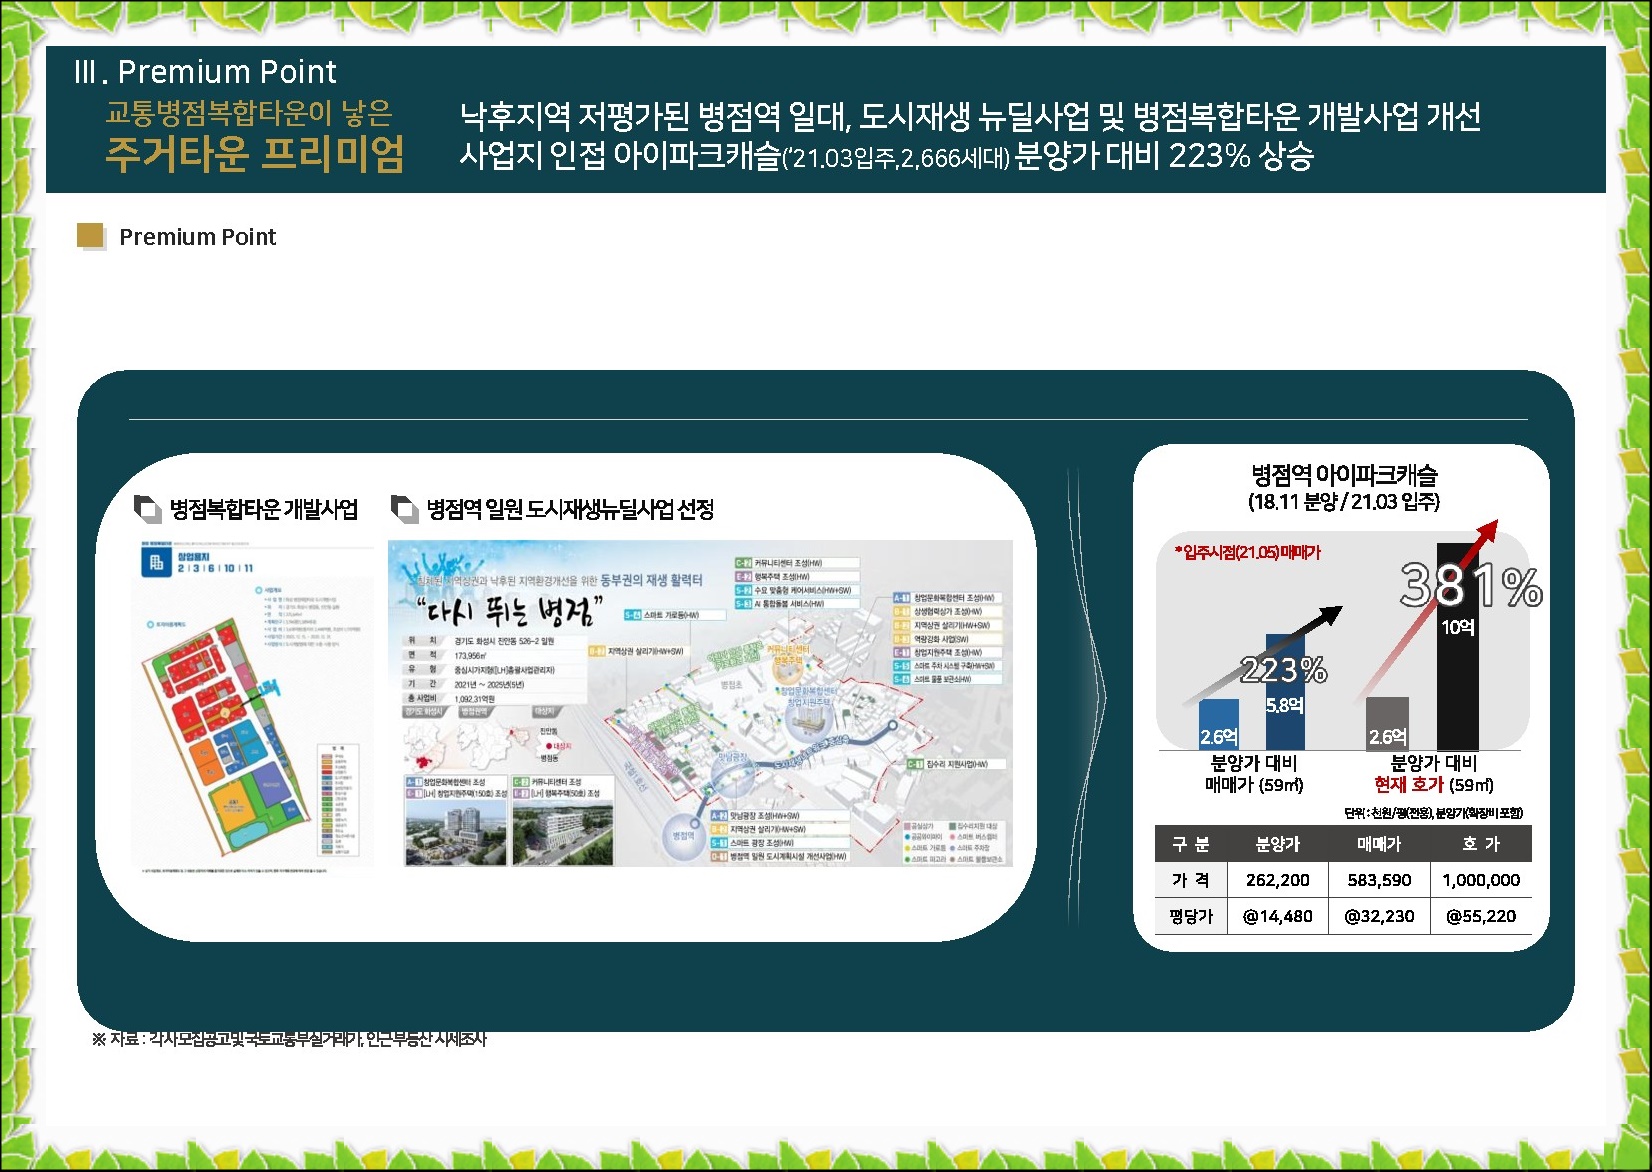Click the cube icon before 병점복합타운 개발사업
Image resolution: width=1652 pixels, height=1172 pixels.
[x=148, y=509]
